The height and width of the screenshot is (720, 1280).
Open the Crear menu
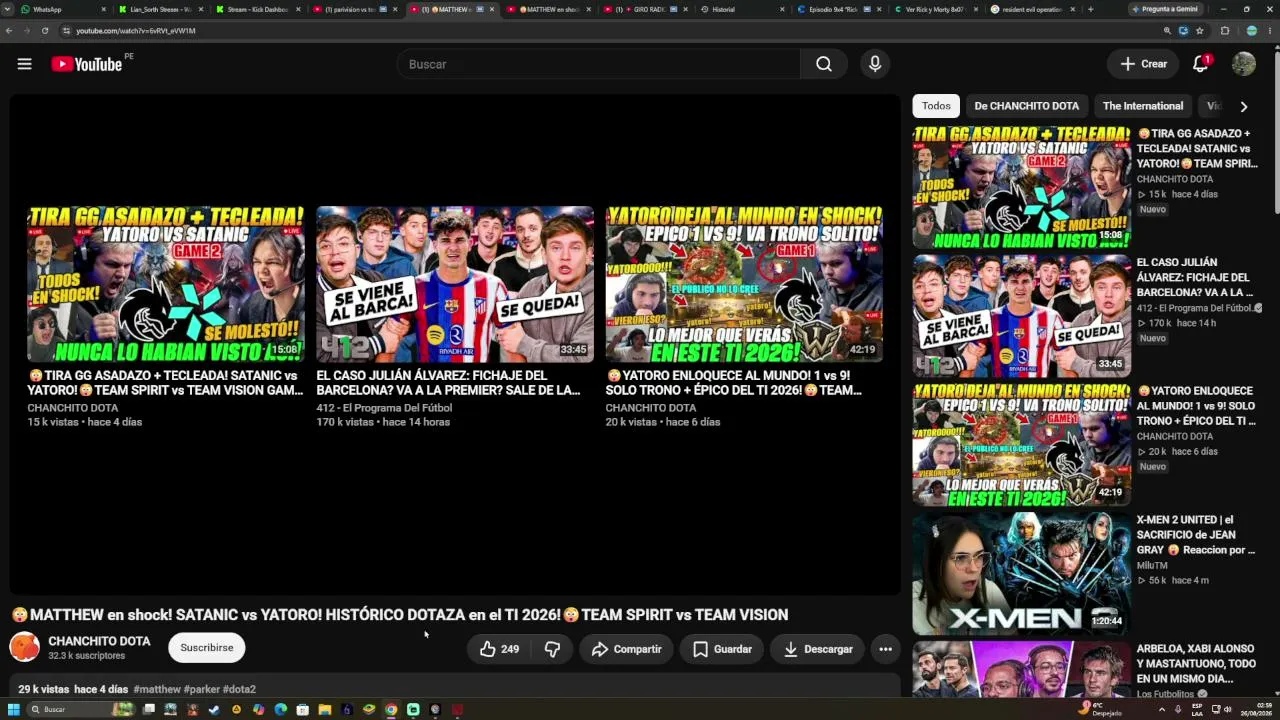tap(1143, 64)
